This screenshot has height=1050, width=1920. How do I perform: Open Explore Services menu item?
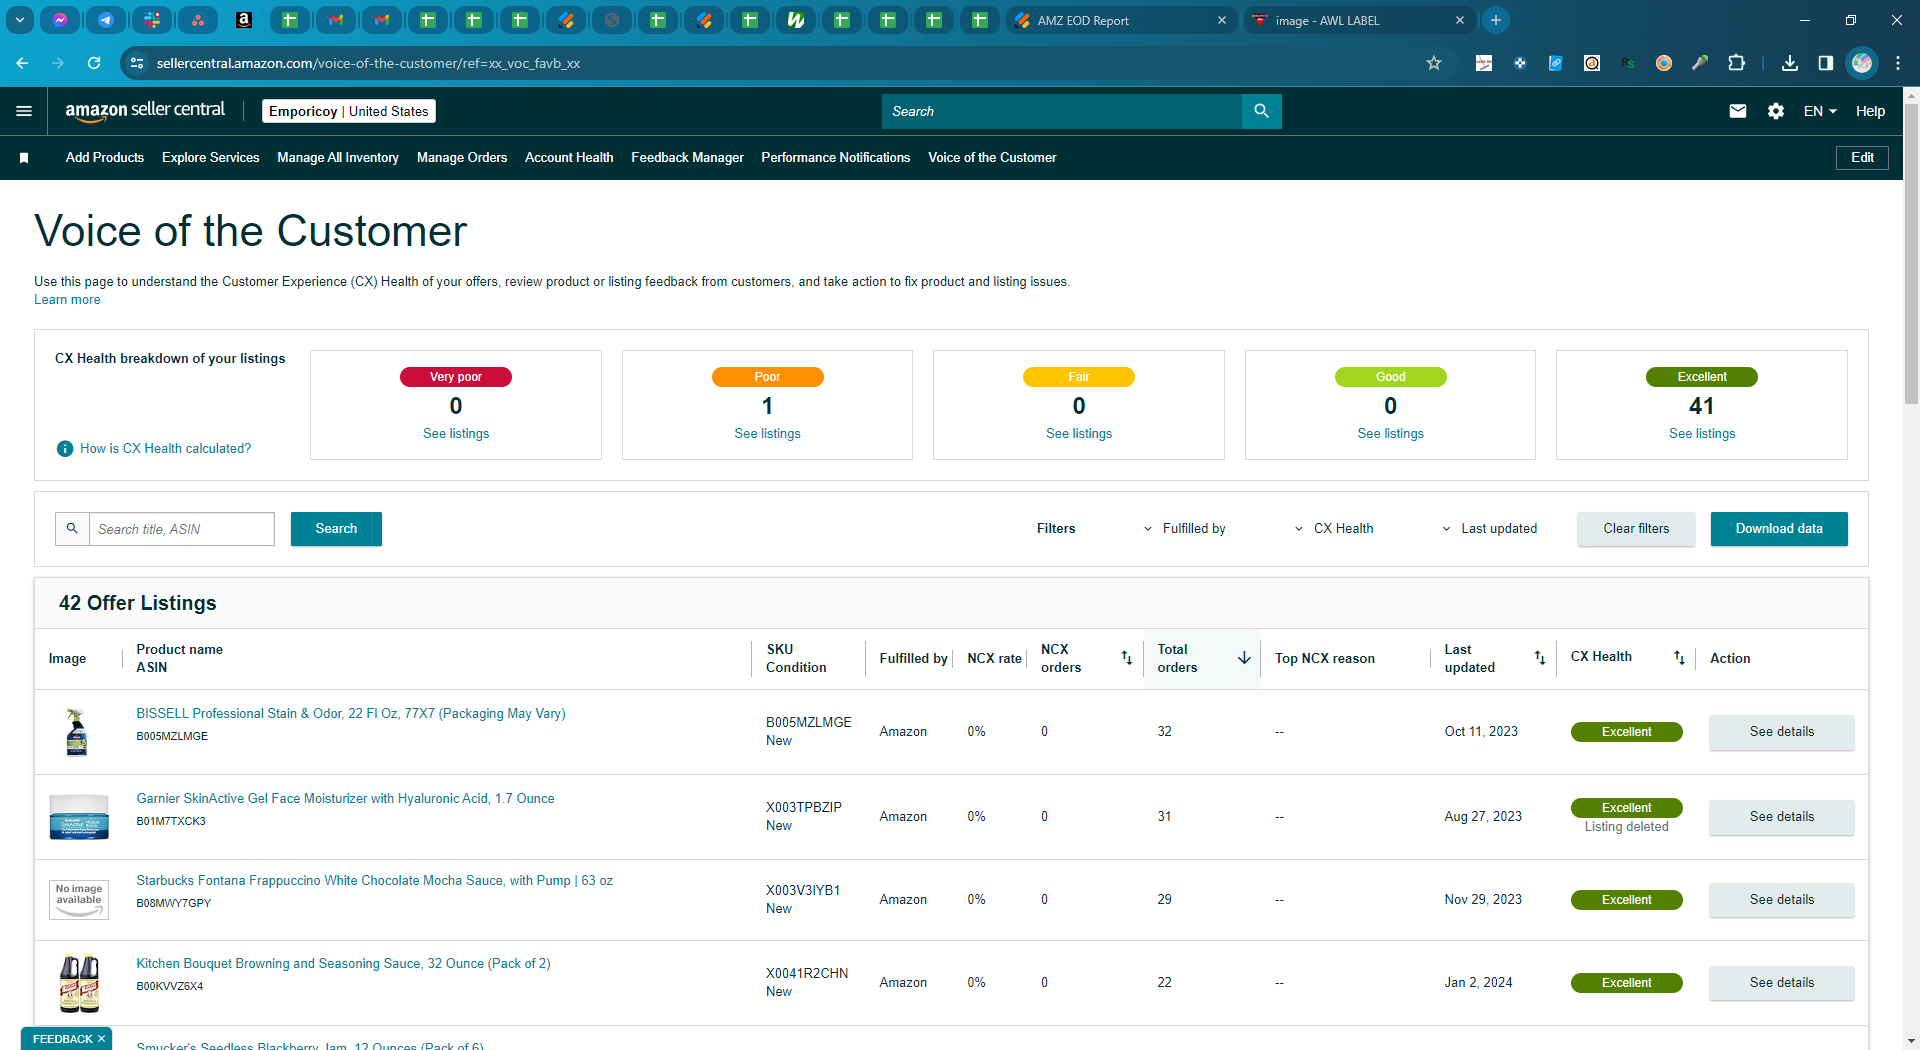click(x=210, y=158)
